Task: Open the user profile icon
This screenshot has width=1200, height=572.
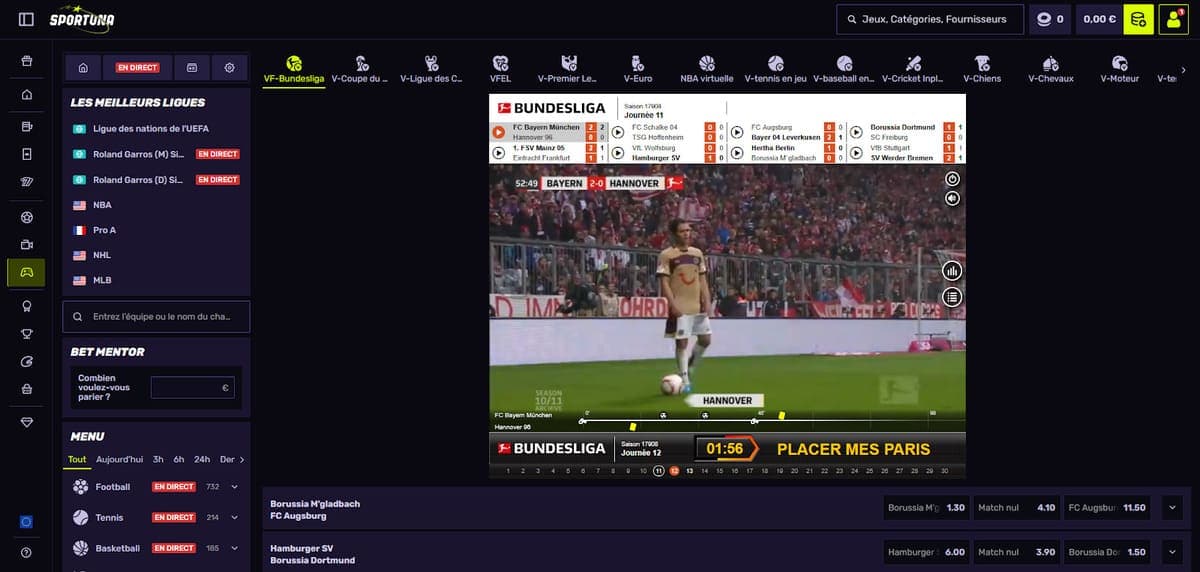Action: 1174,19
